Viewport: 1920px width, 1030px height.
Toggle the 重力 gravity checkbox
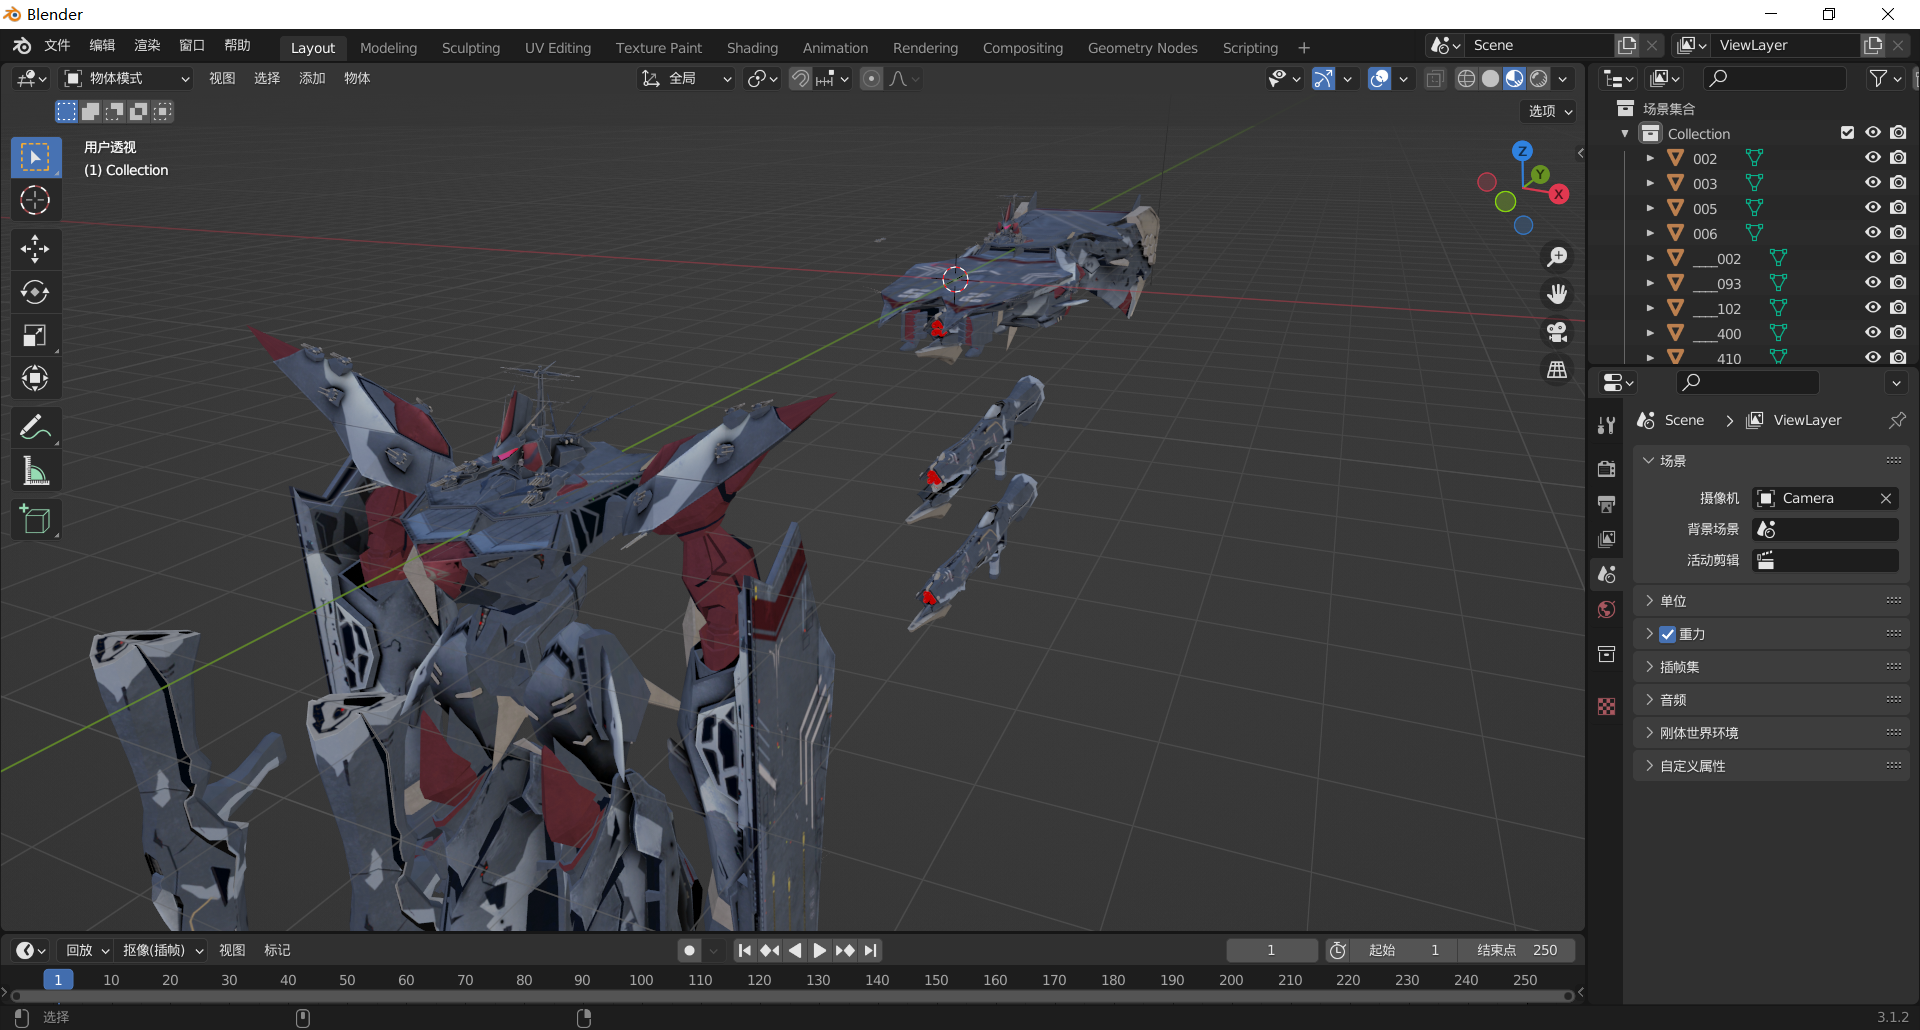point(1667,634)
